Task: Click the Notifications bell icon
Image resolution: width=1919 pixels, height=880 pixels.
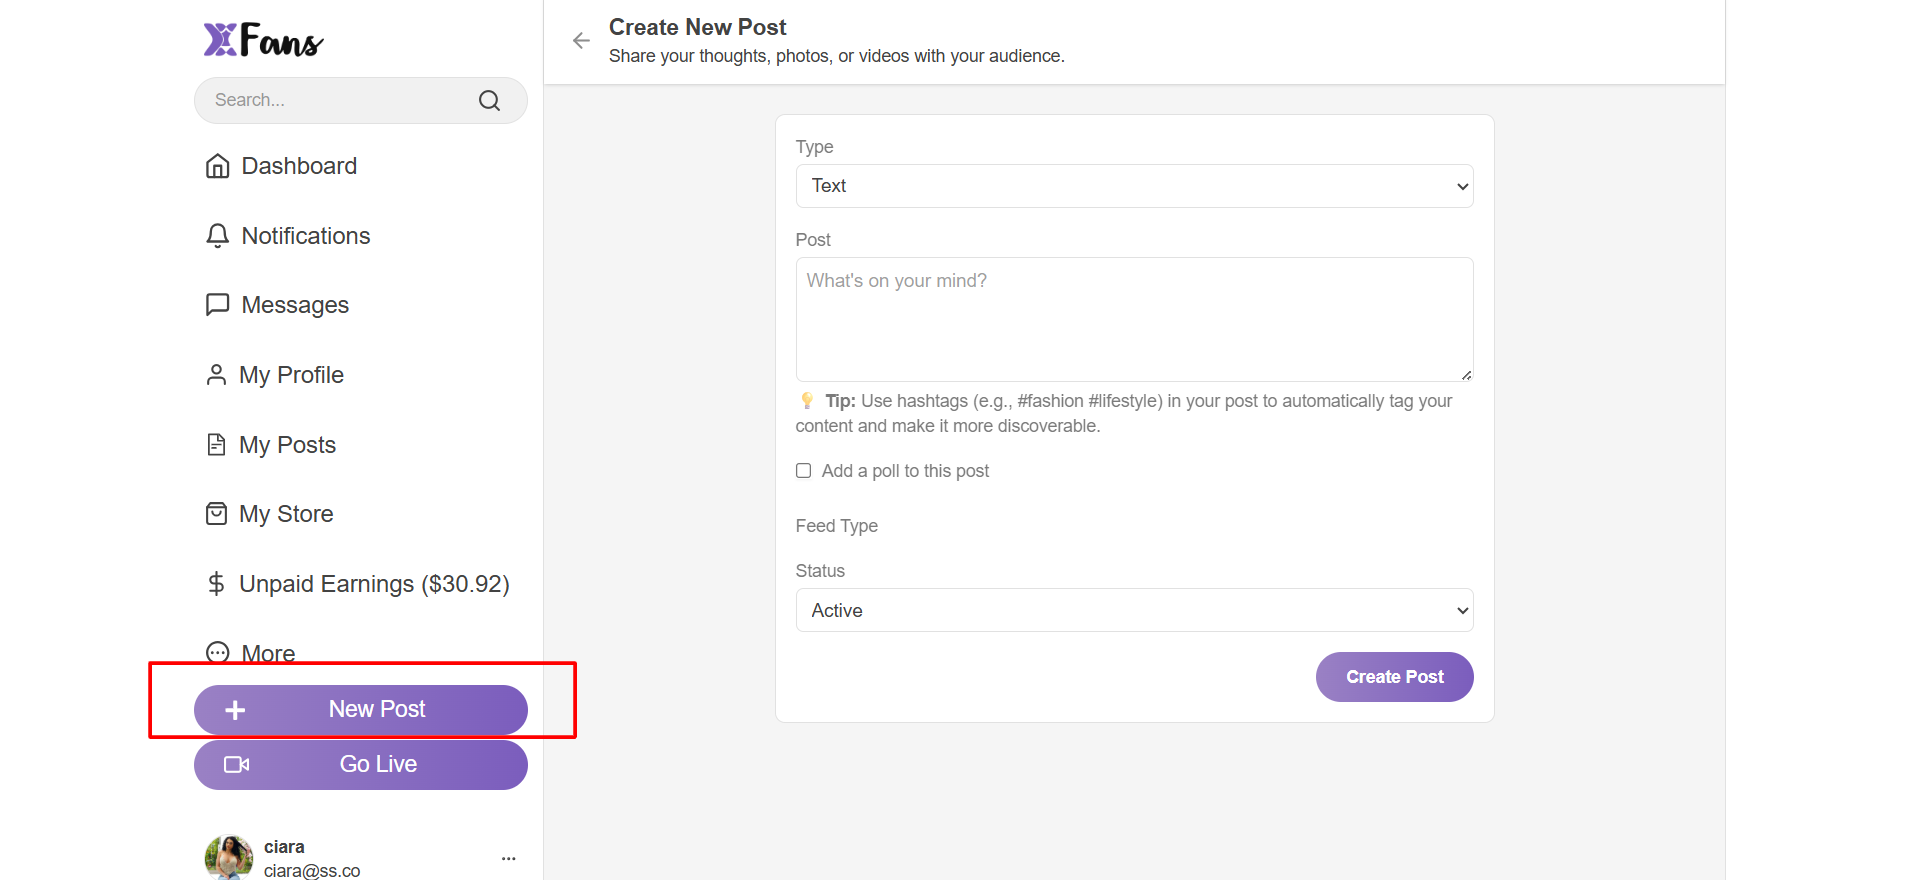Action: point(217,236)
